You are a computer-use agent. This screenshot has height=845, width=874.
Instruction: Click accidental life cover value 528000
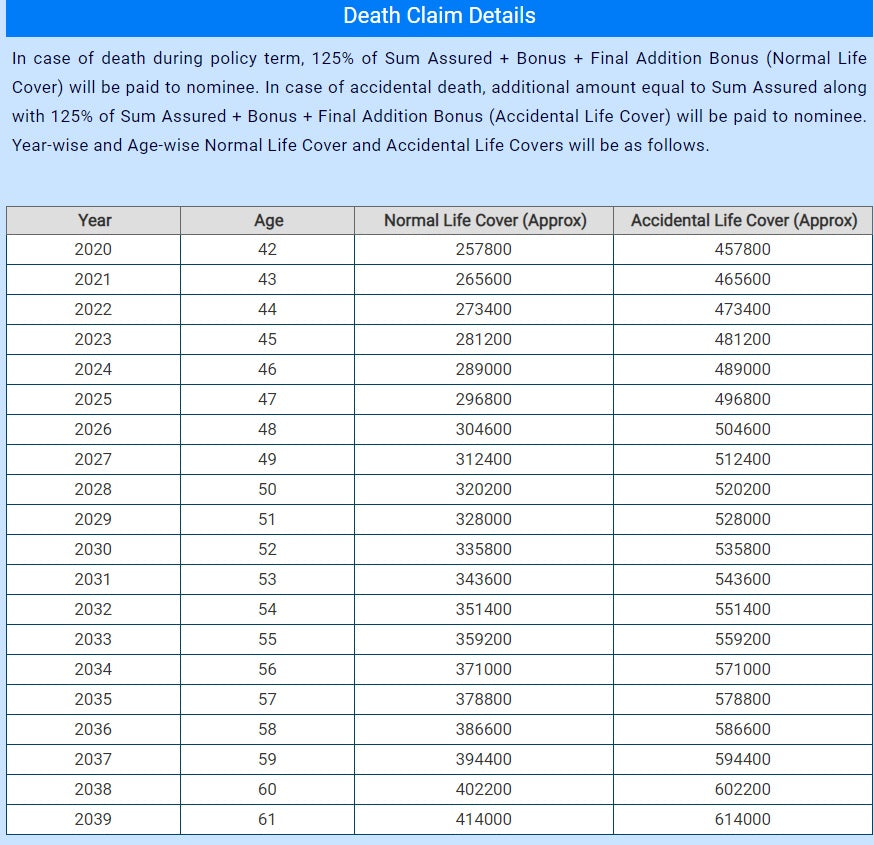pyautogui.click(x=743, y=520)
